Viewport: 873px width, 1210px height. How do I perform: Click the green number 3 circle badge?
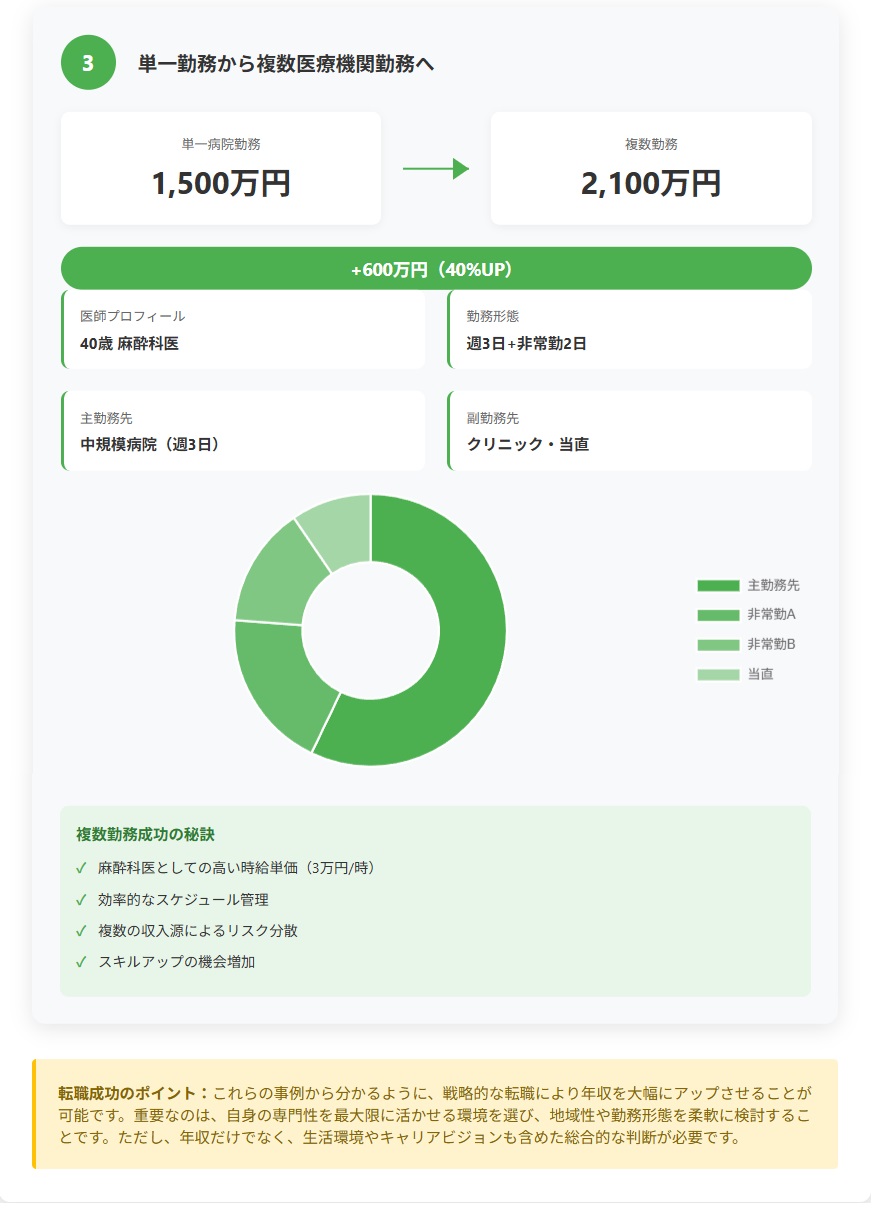(x=88, y=63)
